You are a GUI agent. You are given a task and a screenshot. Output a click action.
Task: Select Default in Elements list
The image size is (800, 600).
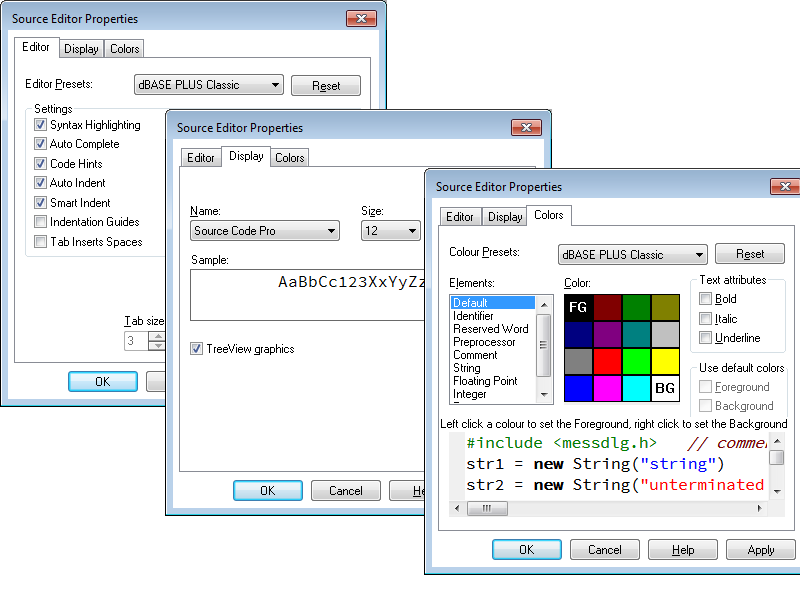[x=492, y=303]
